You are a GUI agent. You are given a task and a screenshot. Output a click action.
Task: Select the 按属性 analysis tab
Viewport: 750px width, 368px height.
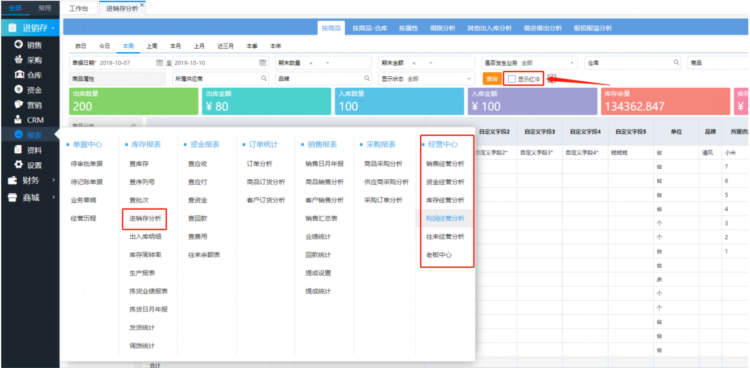pyautogui.click(x=408, y=28)
